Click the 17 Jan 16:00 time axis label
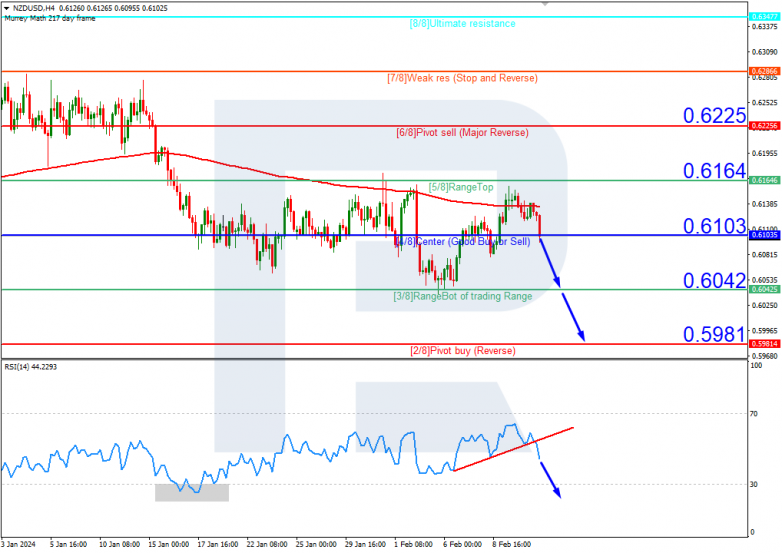The width and height of the screenshot is (782, 553). [x=218, y=545]
